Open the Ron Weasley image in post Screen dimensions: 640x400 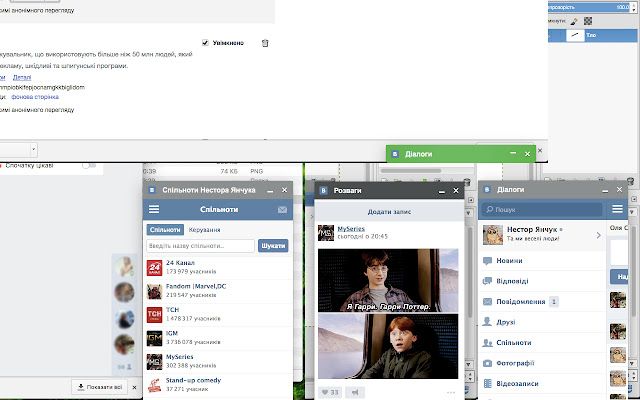tap(388, 346)
